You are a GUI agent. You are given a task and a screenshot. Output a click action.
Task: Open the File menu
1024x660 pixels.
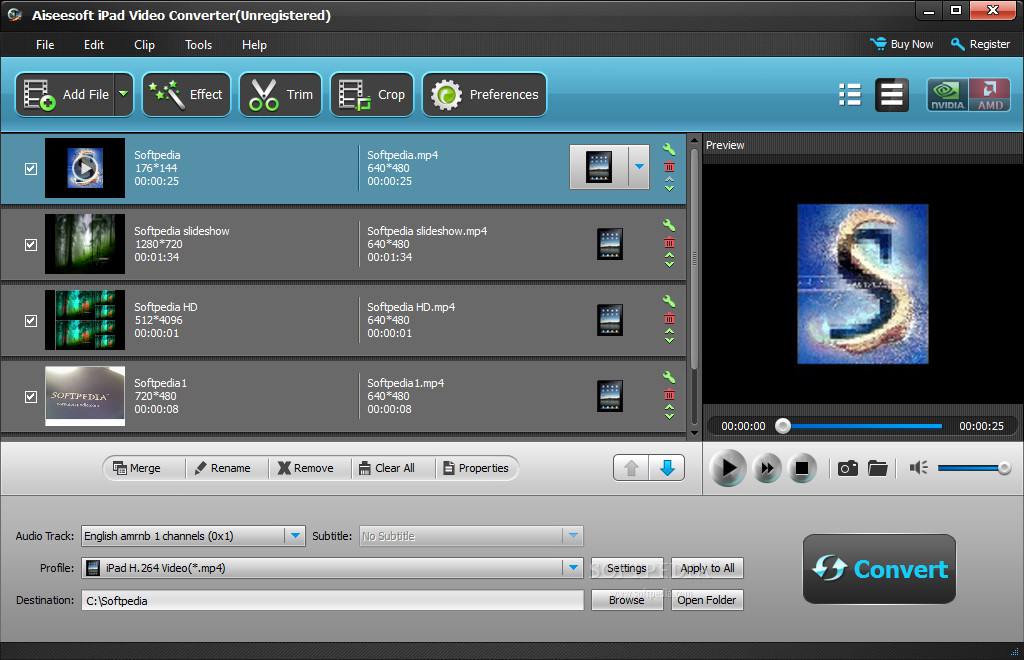(45, 44)
